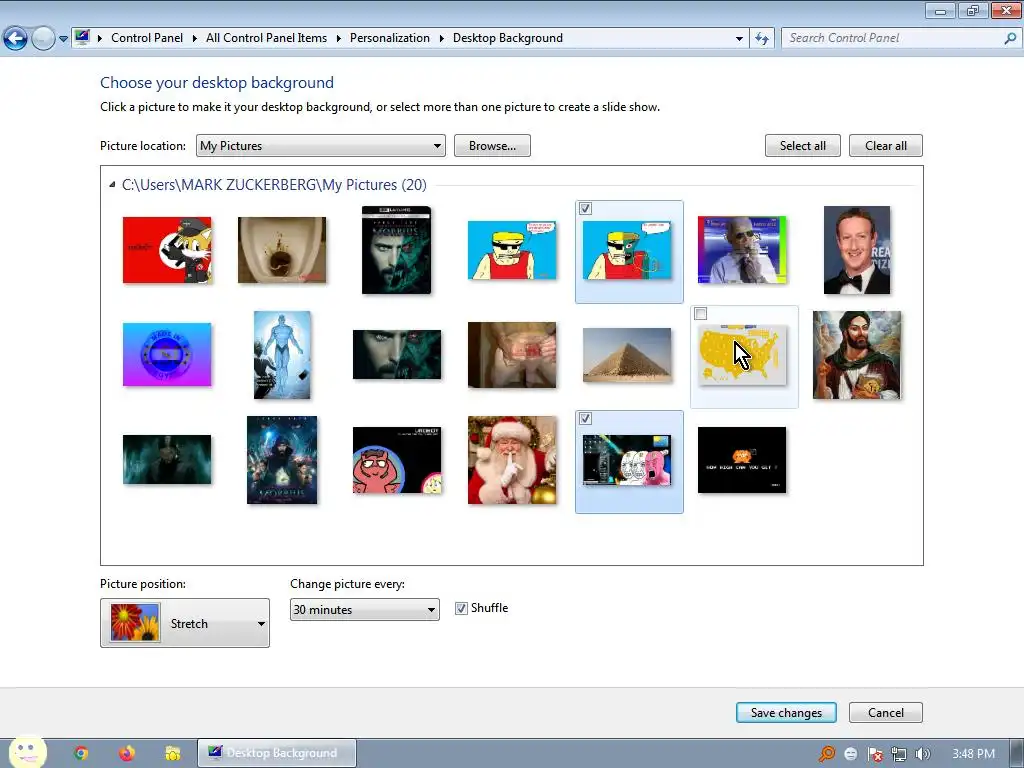Uncheck the green-hat cartoon picture checkbox

[585, 208]
